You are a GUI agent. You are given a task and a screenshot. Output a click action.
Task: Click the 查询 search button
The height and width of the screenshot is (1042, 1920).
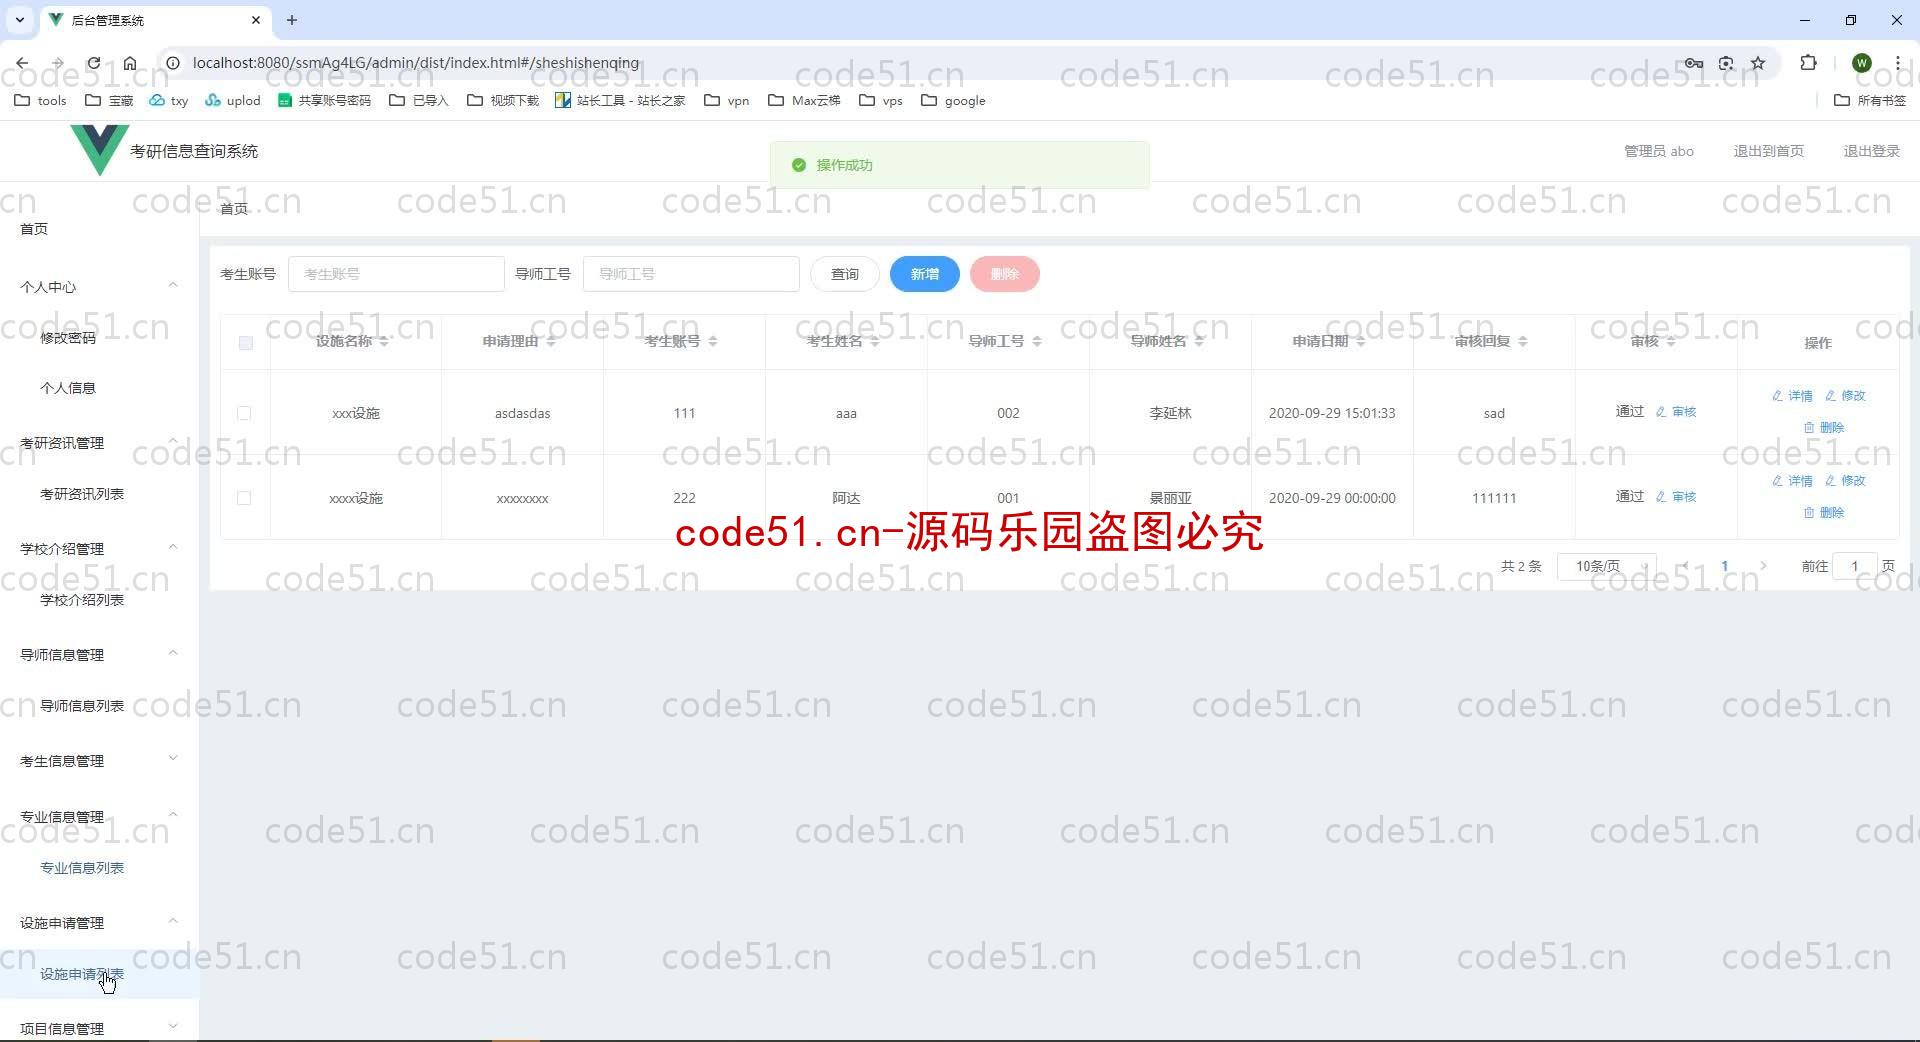pos(845,274)
